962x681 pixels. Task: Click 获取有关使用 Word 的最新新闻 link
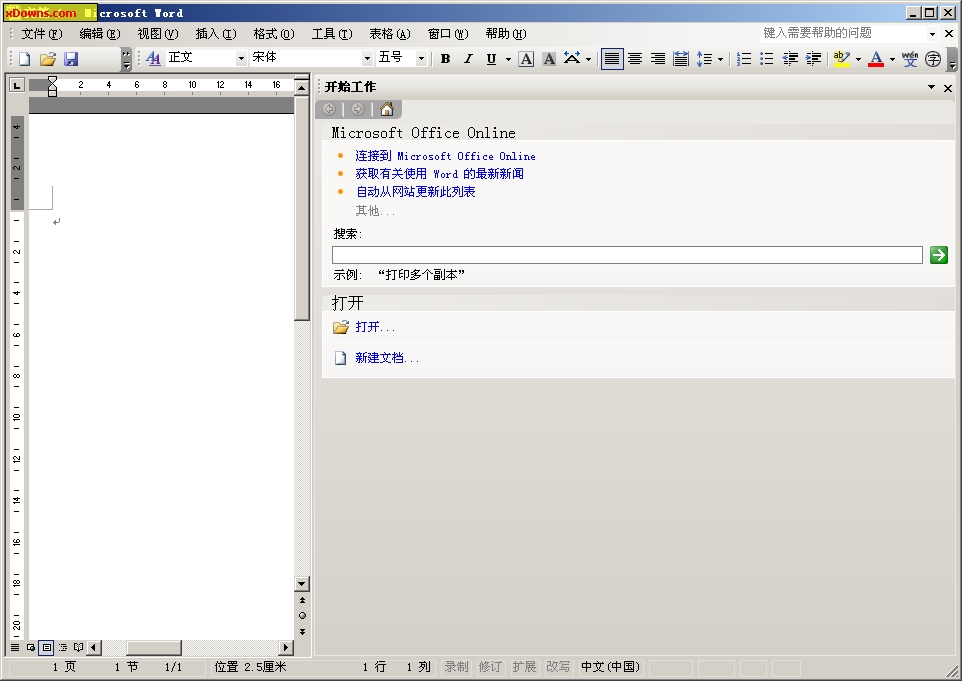[439, 174]
